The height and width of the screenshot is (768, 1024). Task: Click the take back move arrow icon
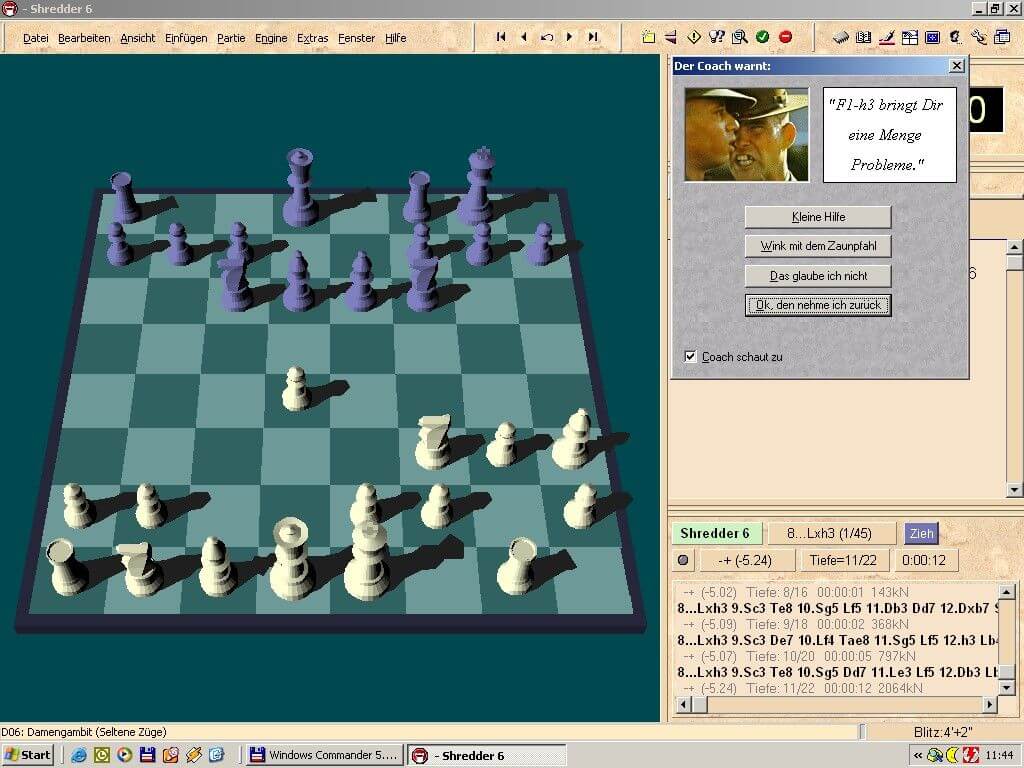coord(547,37)
